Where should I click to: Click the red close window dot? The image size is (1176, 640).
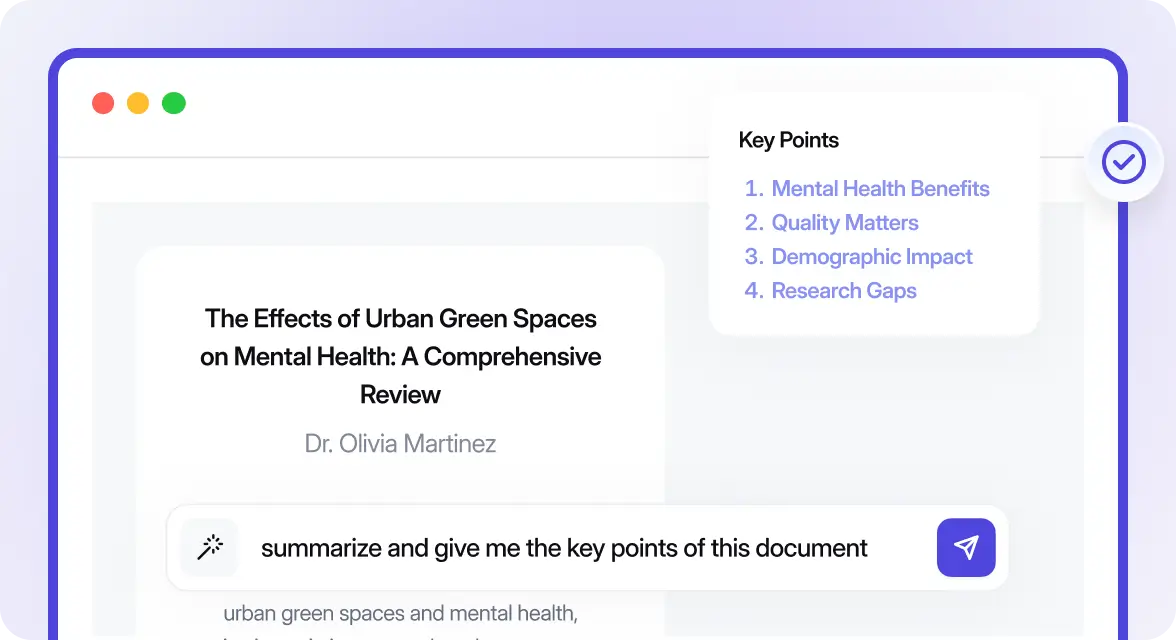(x=103, y=103)
